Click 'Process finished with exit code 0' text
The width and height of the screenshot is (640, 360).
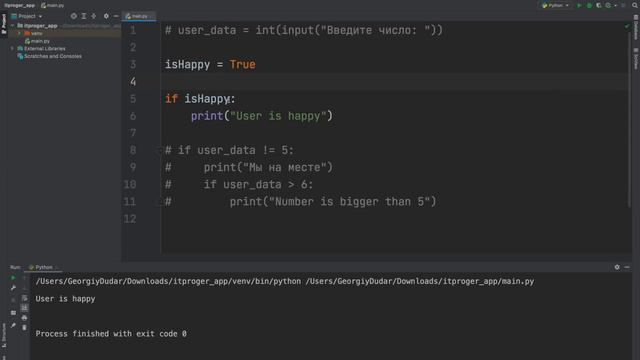tap(111, 334)
